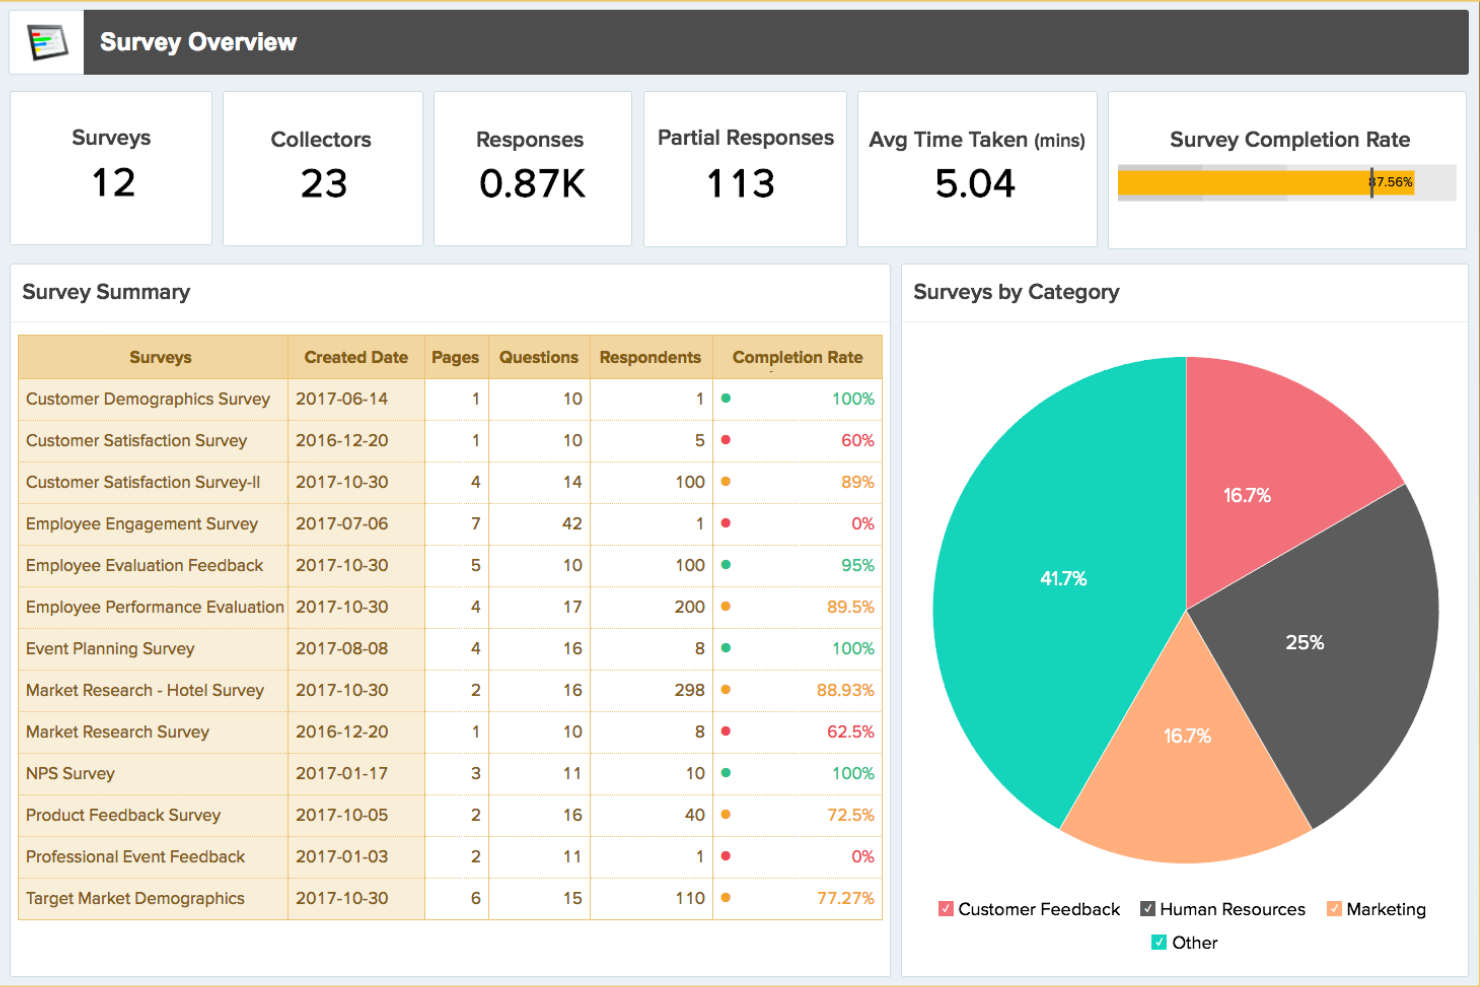Toggle the Other category legend checkbox
Screen dimensions: 1480x987
pos(1159,942)
